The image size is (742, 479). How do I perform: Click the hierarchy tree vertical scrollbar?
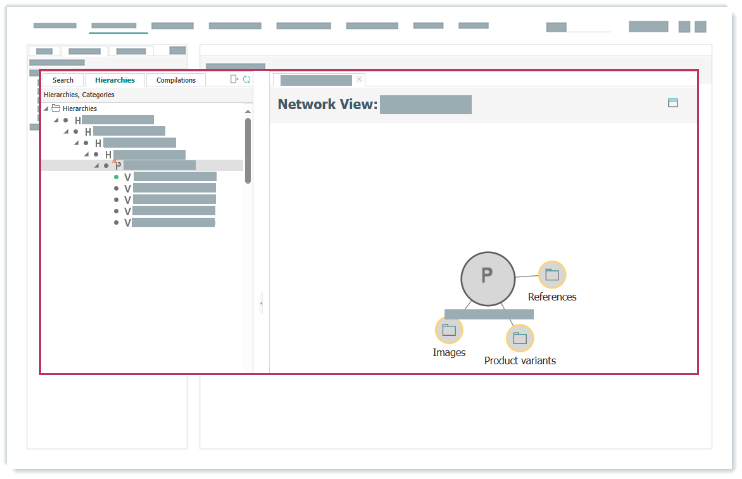(248, 150)
